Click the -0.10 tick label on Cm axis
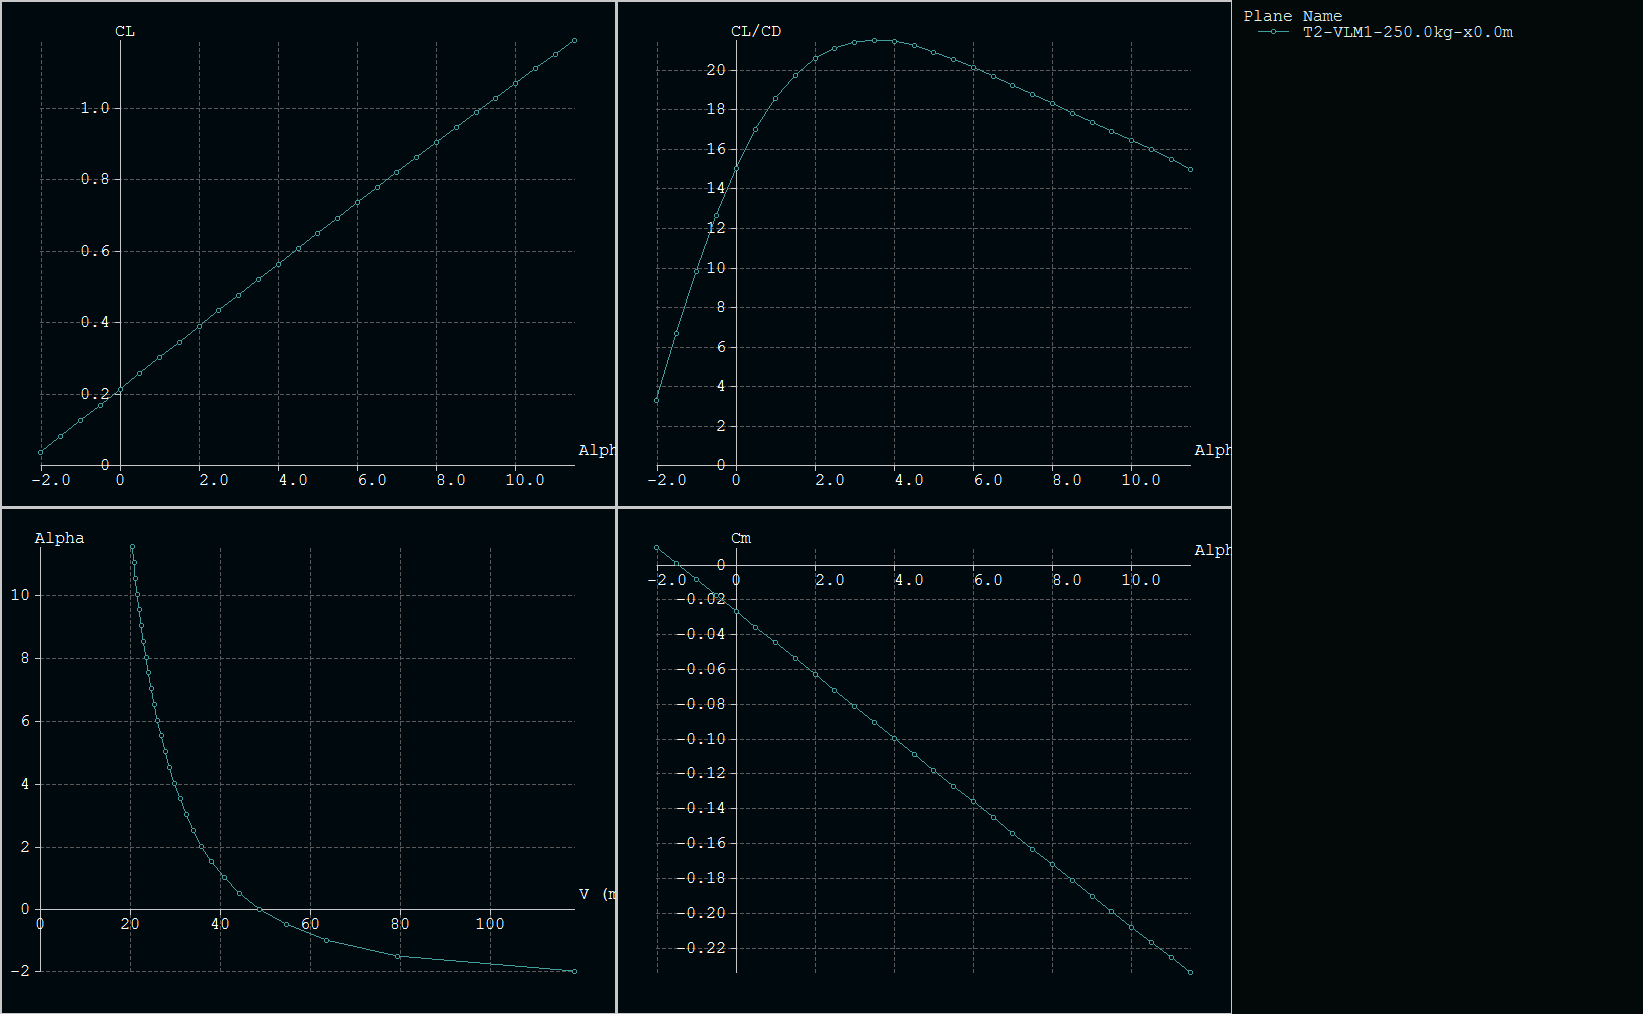 point(701,739)
